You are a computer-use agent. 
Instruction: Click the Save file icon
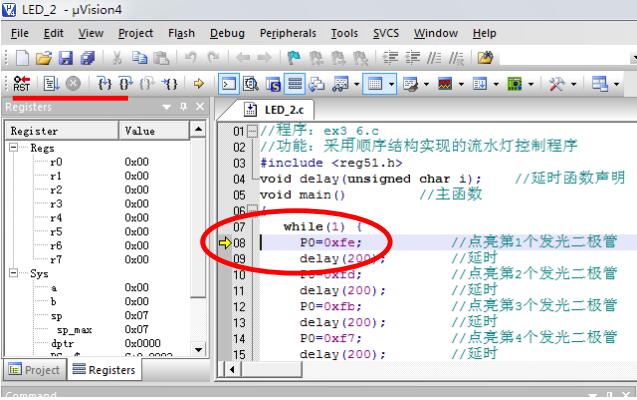66,58
